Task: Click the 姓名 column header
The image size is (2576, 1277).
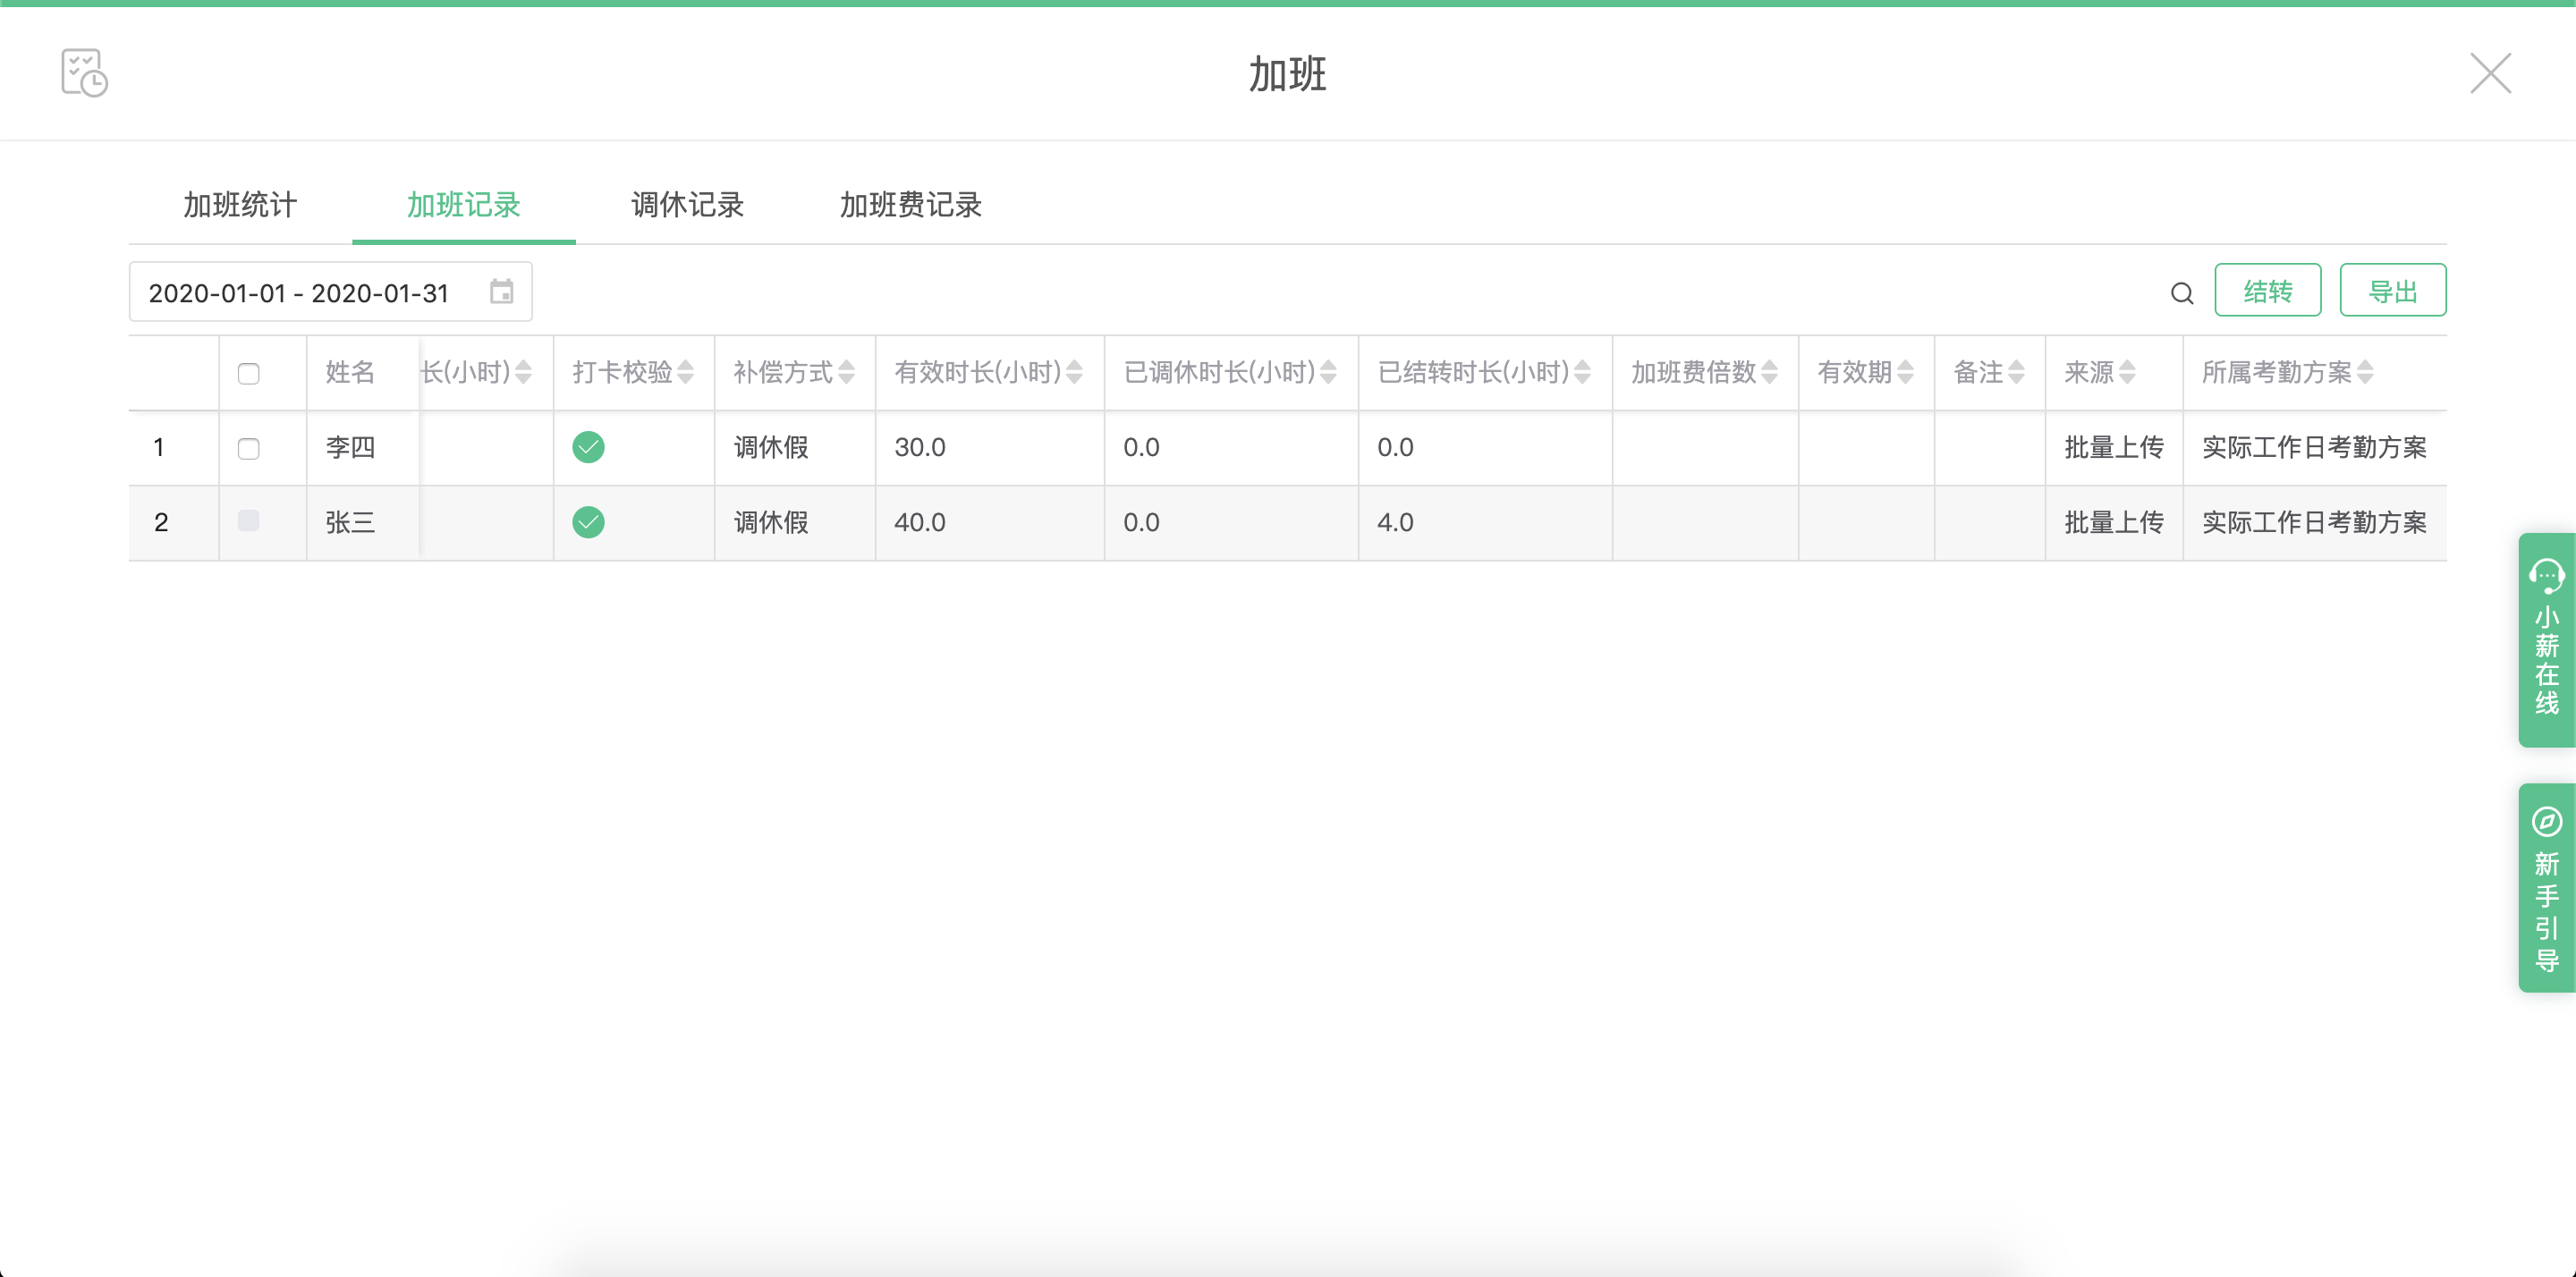Action: click(x=350, y=373)
